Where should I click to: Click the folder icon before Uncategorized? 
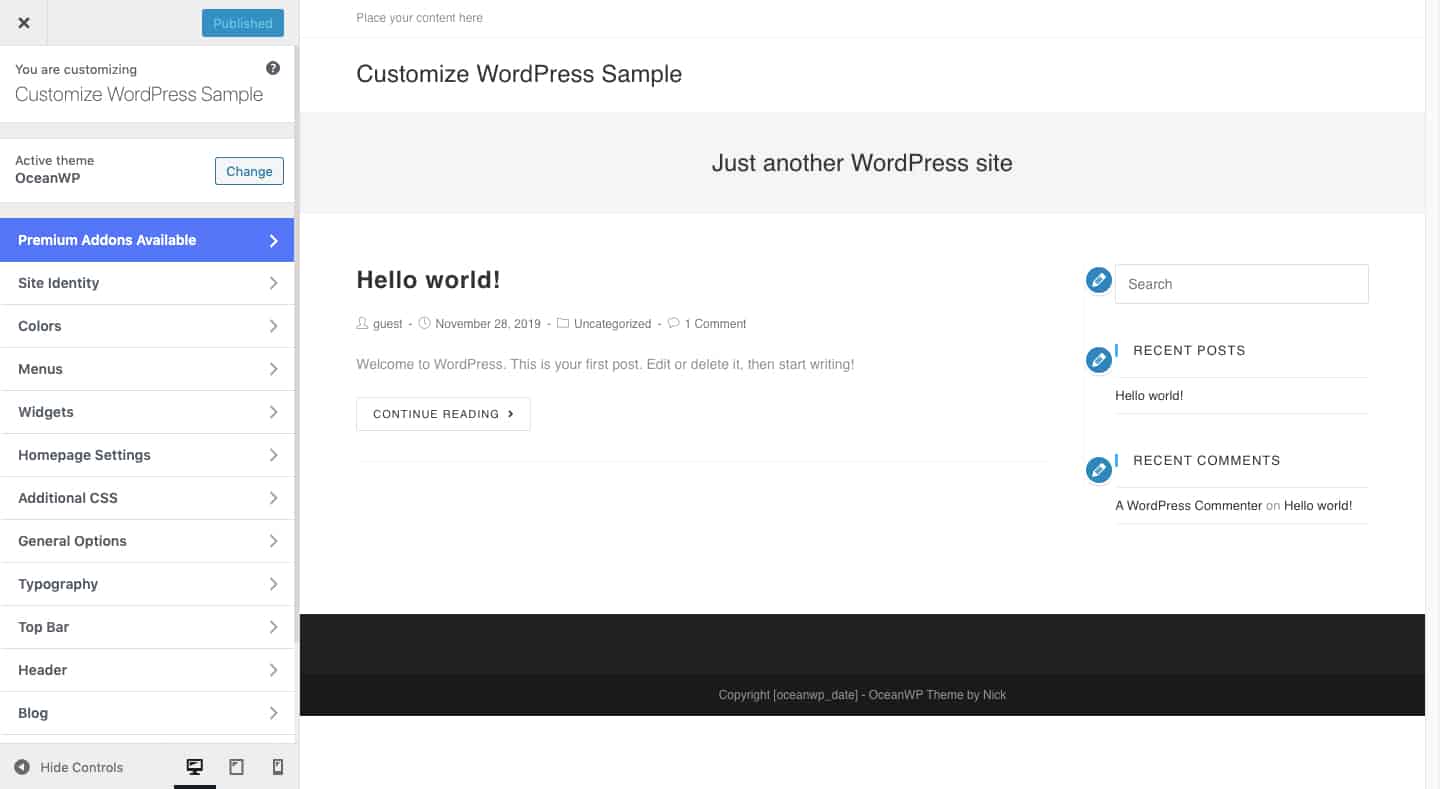(563, 323)
